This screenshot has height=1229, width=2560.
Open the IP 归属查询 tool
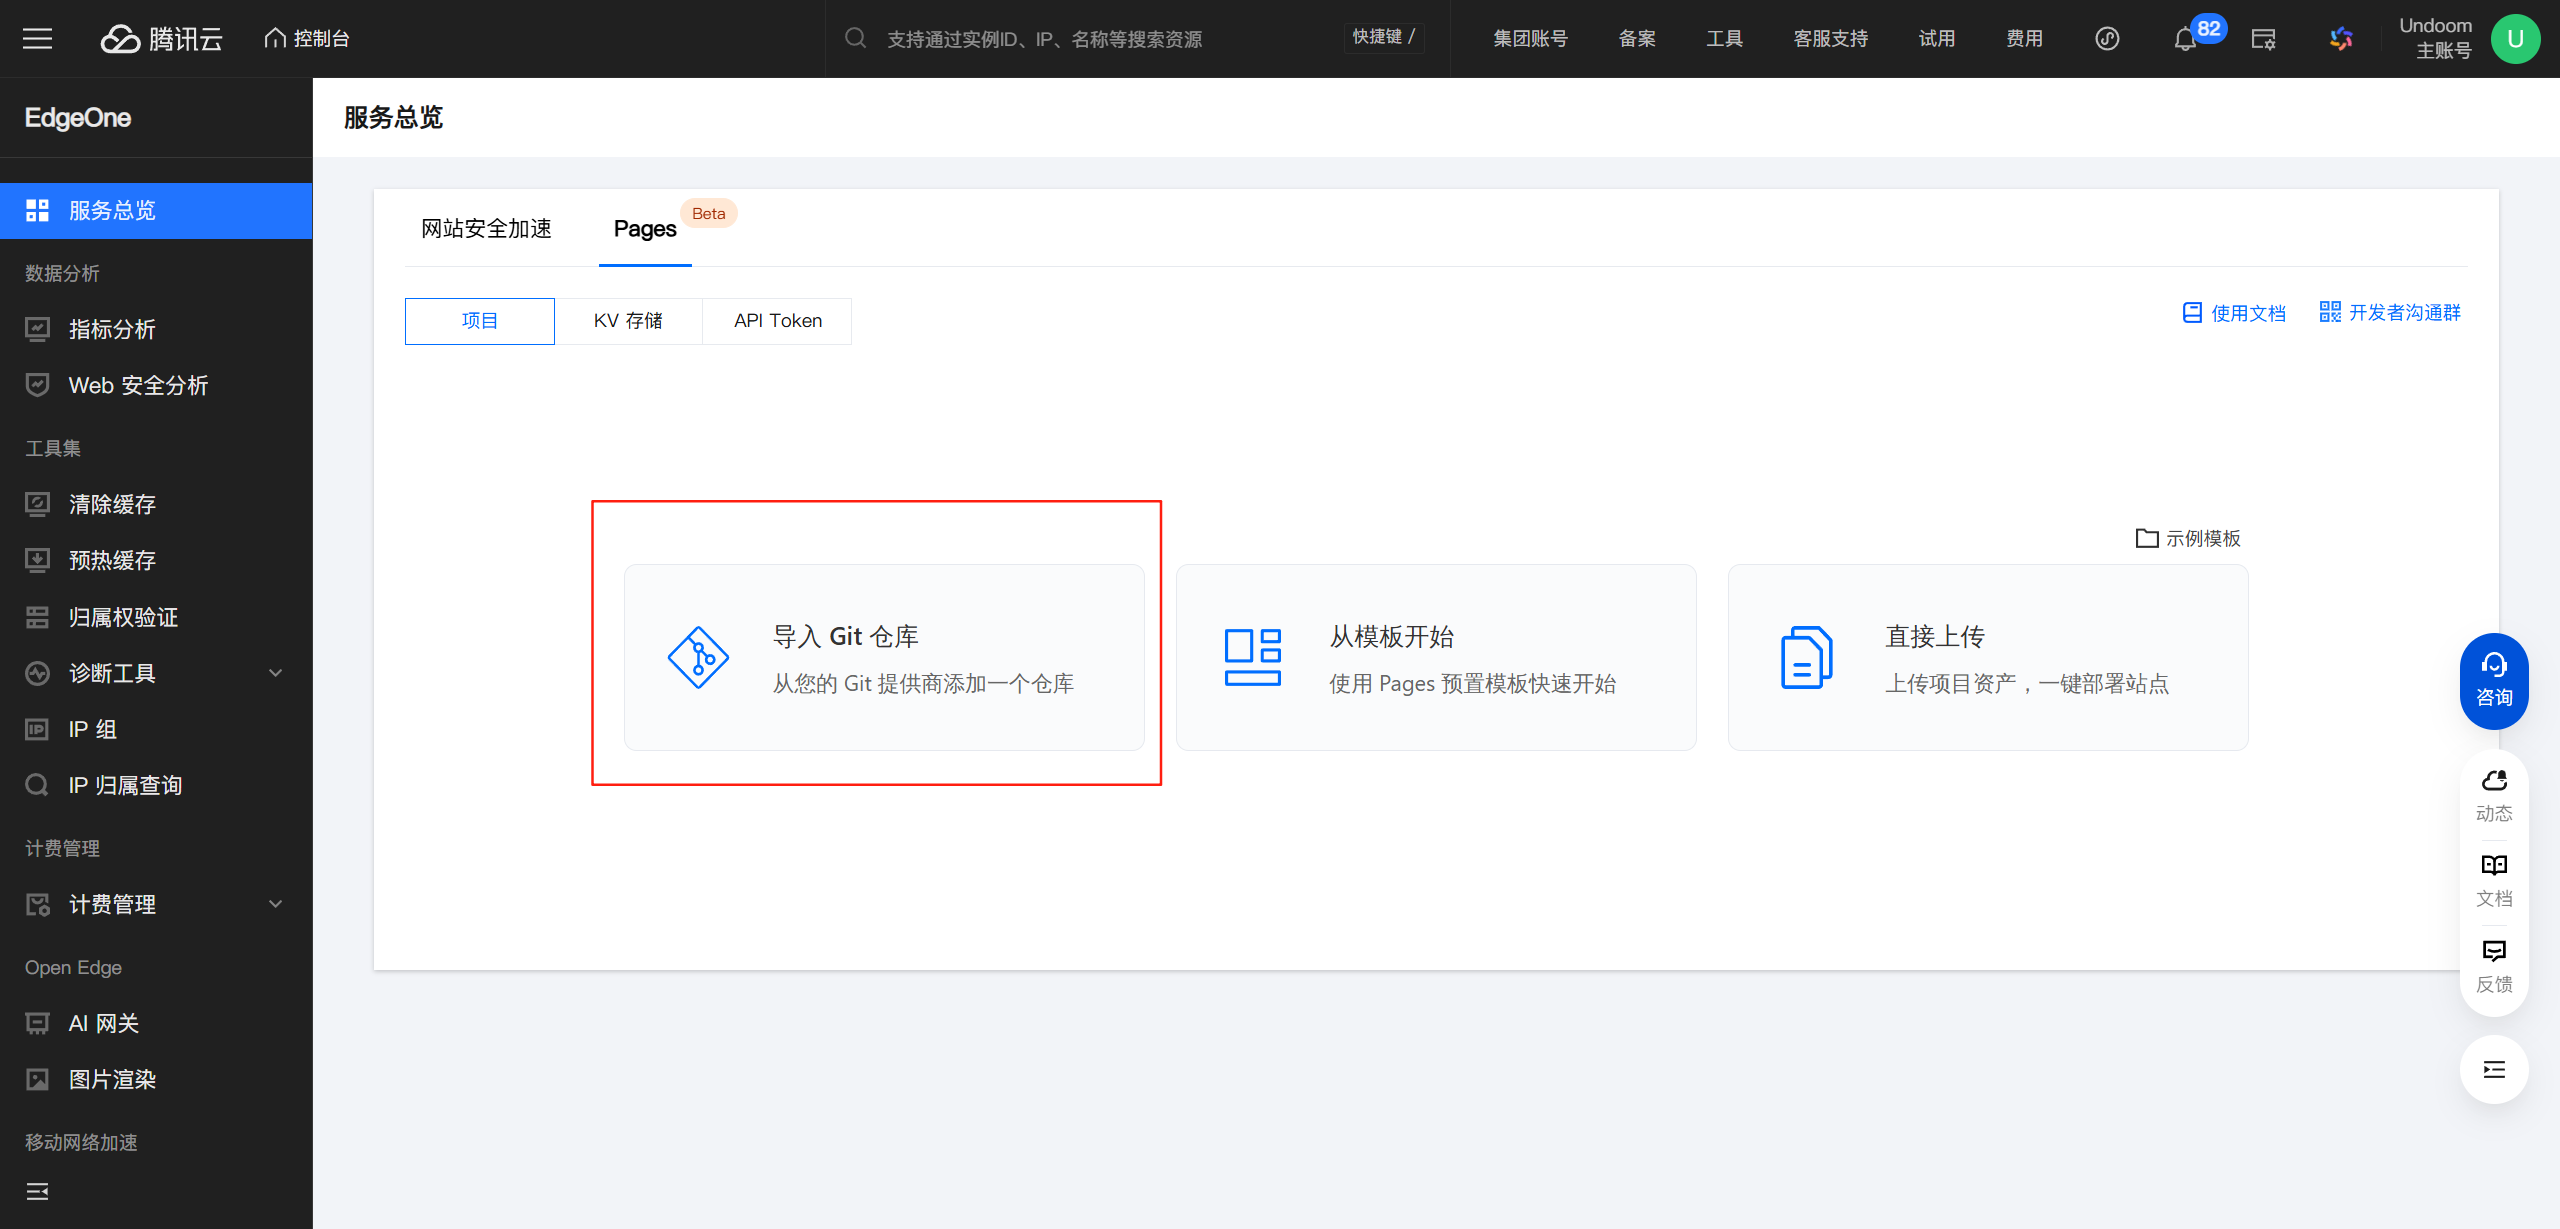tap(124, 784)
